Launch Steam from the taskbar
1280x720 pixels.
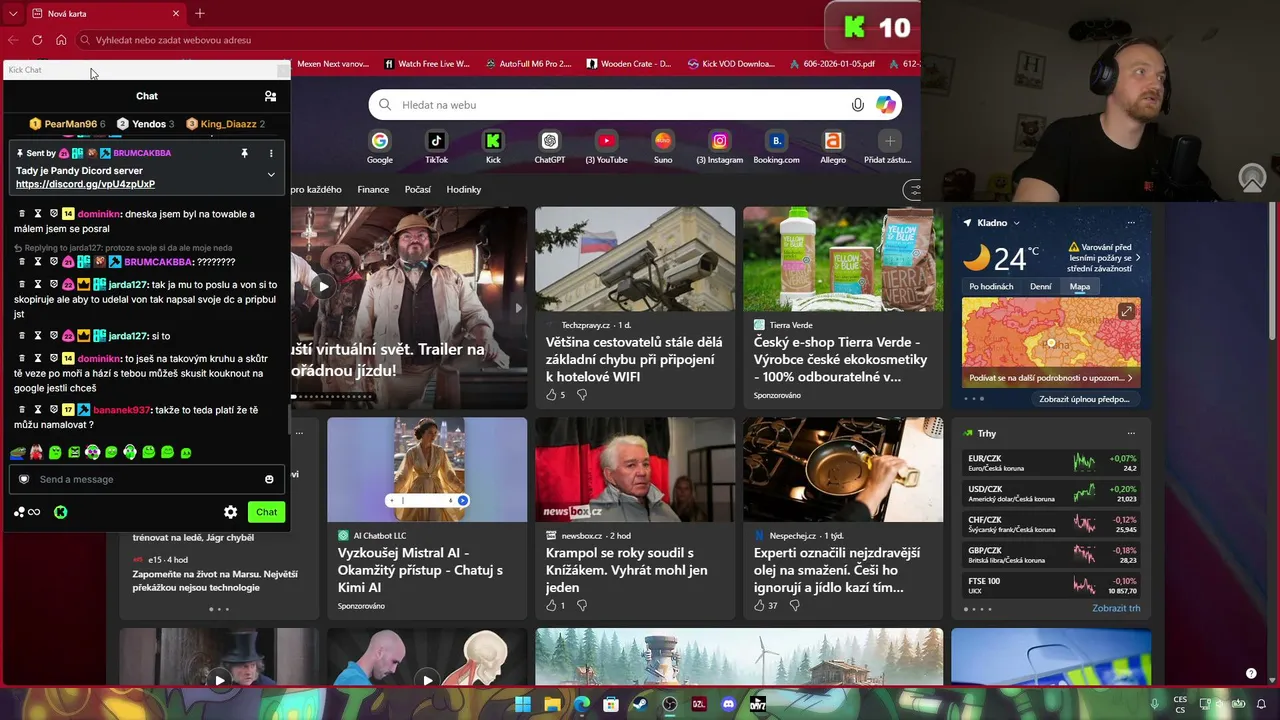point(640,704)
